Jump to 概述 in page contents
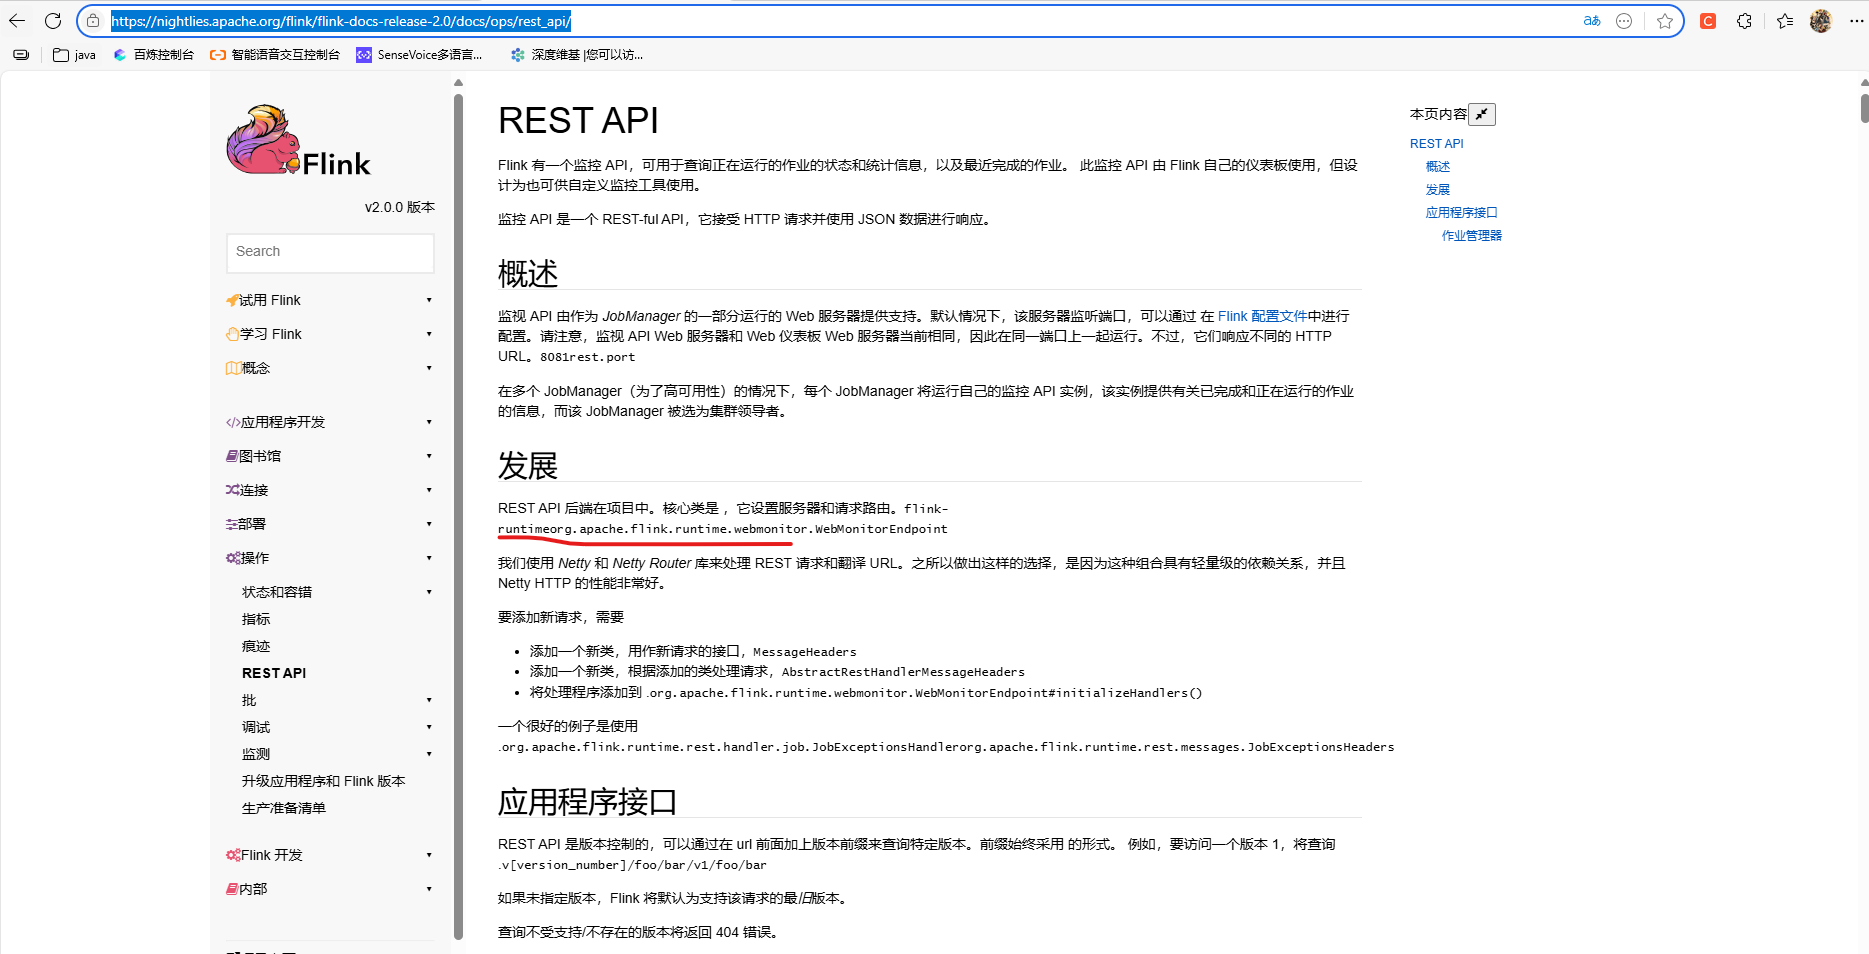 point(1438,167)
